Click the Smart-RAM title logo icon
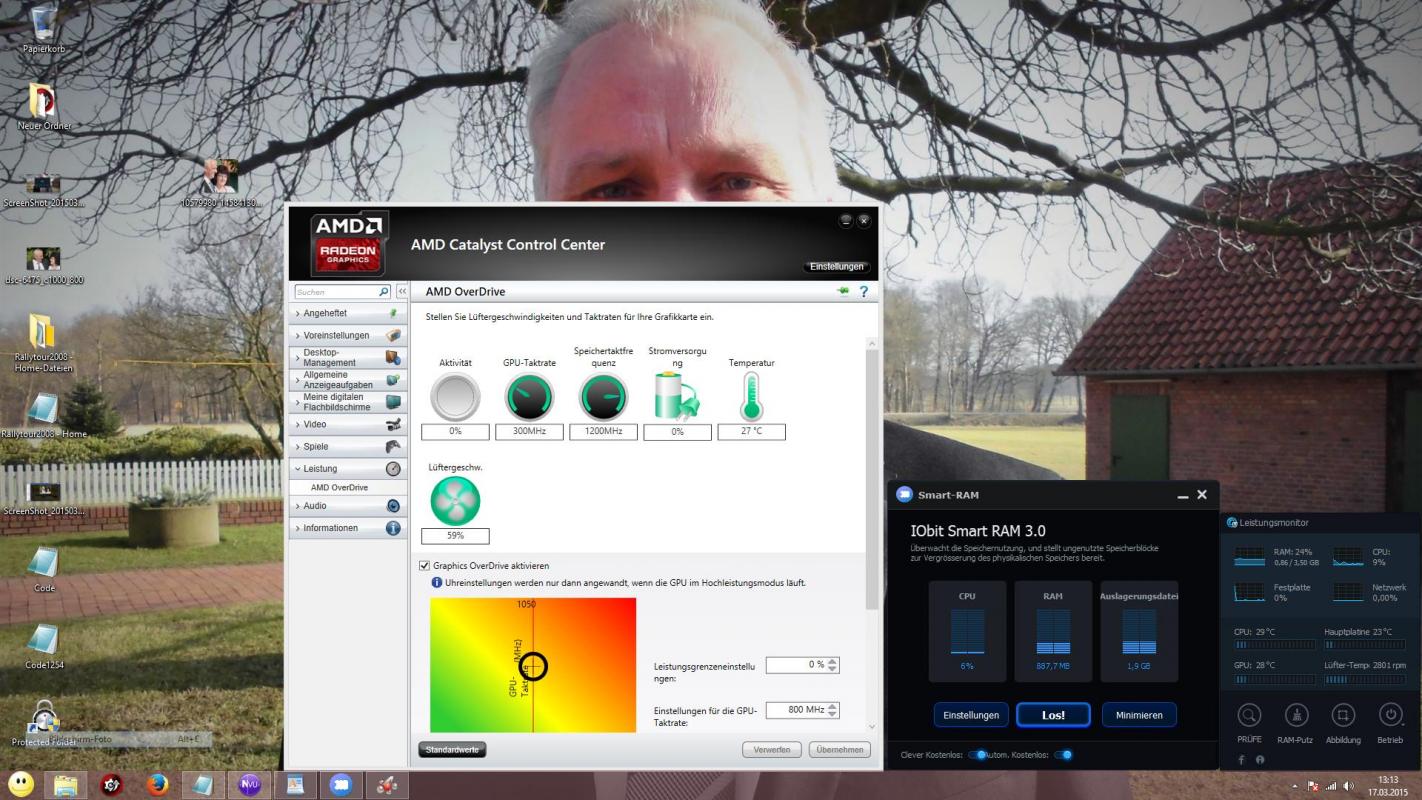 tap(904, 494)
